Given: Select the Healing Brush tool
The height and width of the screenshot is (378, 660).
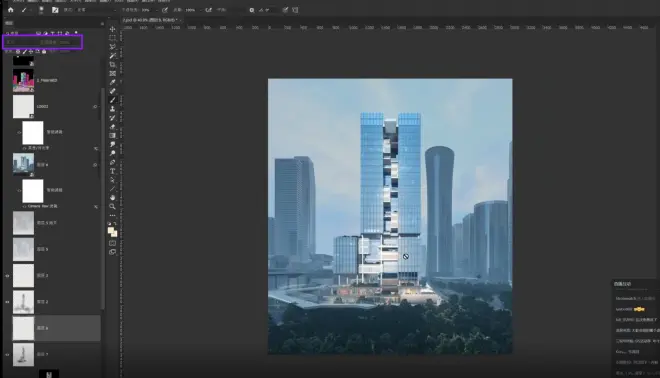Looking at the screenshot, I should click(112, 91).
